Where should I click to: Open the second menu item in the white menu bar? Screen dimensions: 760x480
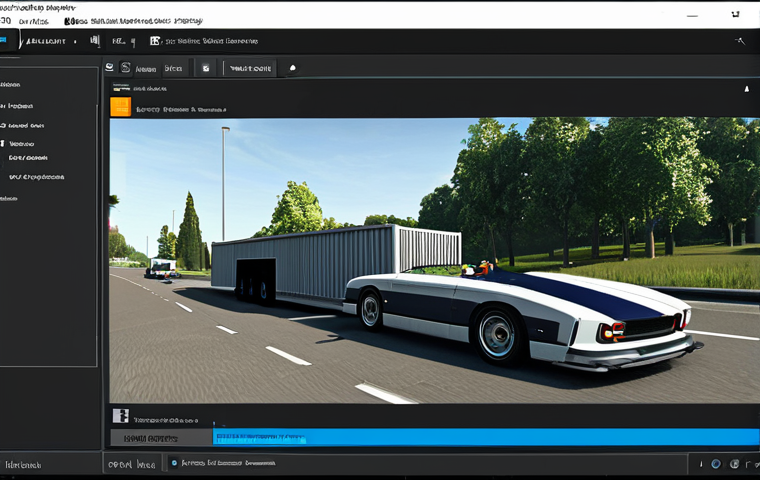[x=33, y=21]
